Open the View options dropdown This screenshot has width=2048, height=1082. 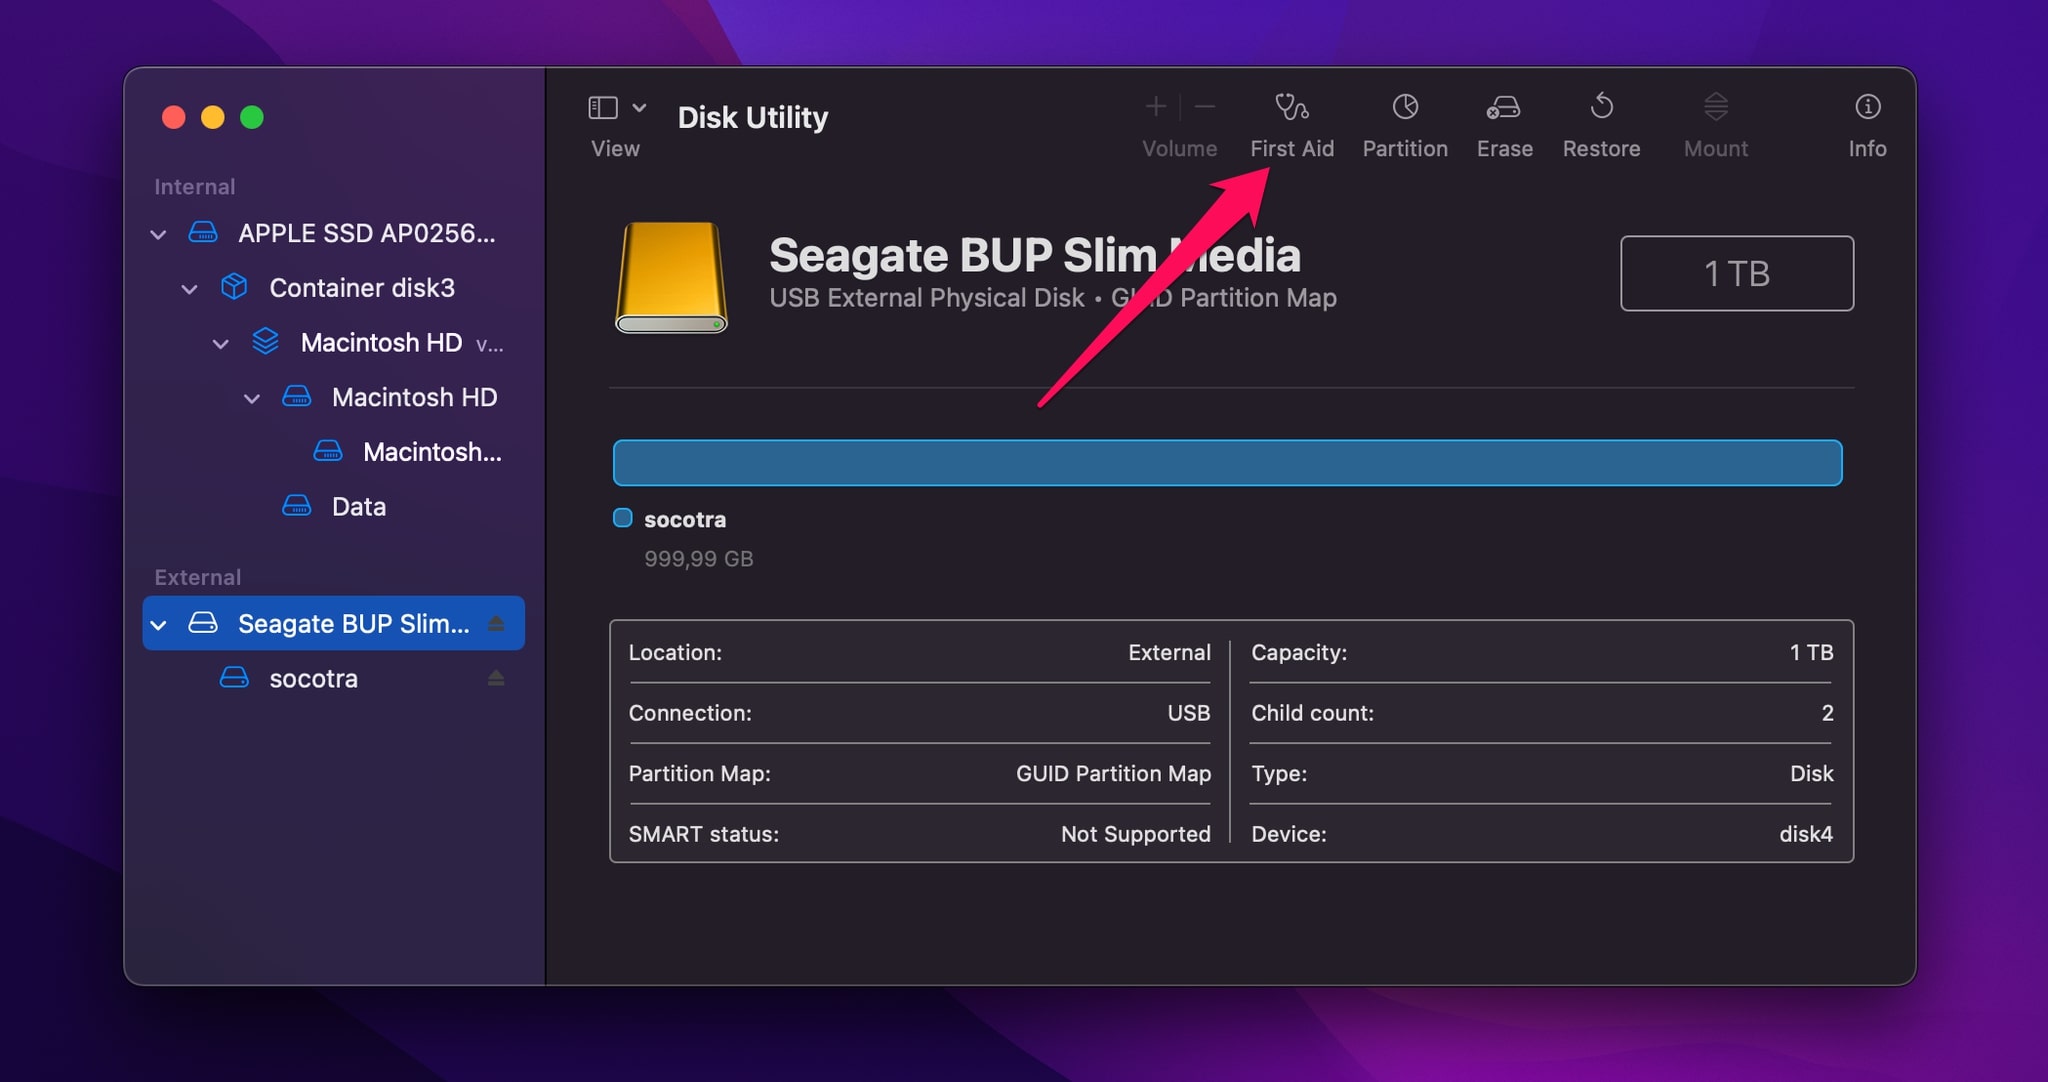pos(641,107)
